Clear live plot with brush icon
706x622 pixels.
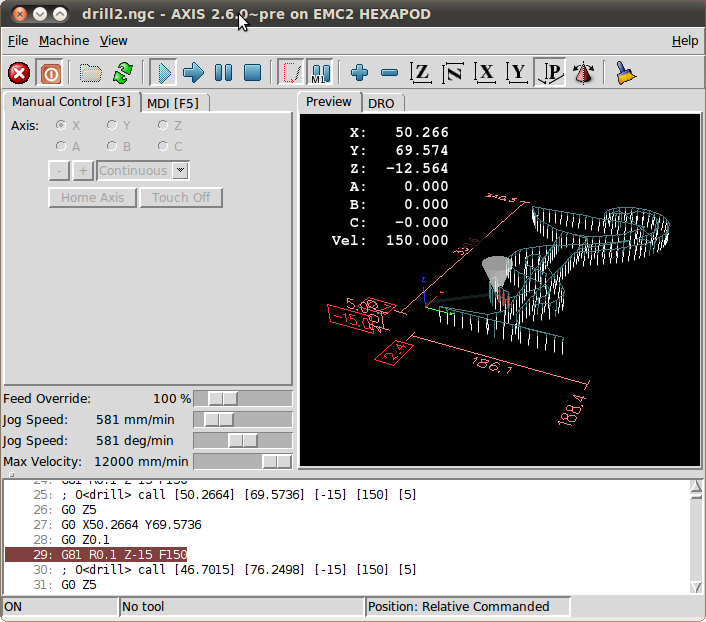tap(626, 73)
